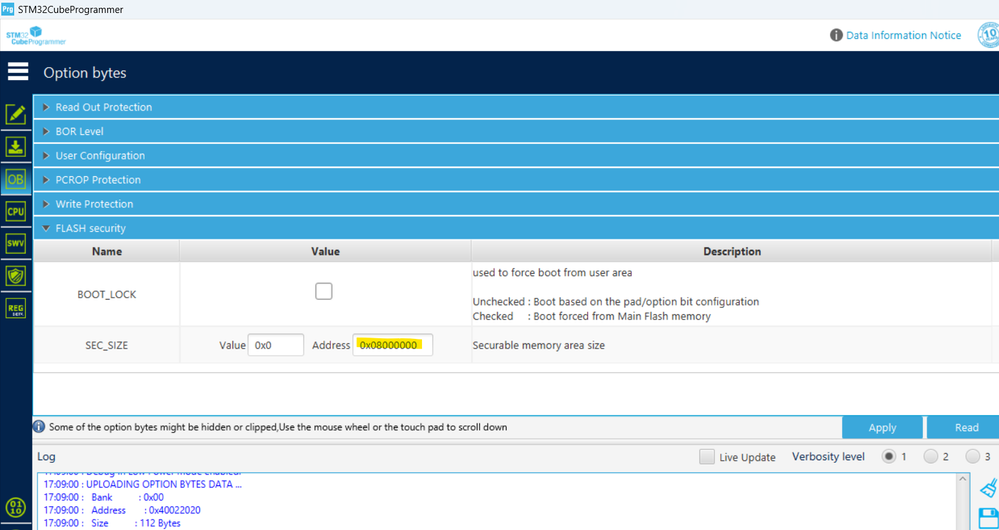Expand the Write Protection section
This screenshot has height=530, width=999.
pyautogui.click(x=516, y=204)
